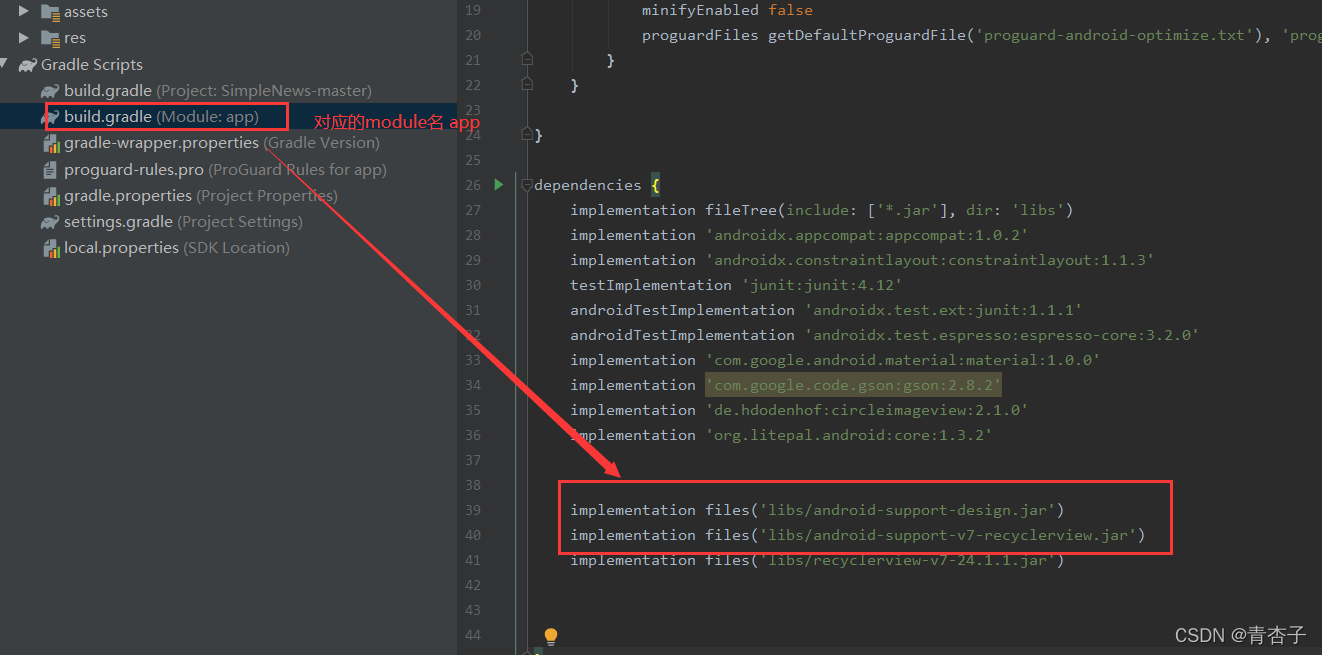This screenshot has height=655, width=1322.
Task: Expand the res folder
Action: pos(24,37)
